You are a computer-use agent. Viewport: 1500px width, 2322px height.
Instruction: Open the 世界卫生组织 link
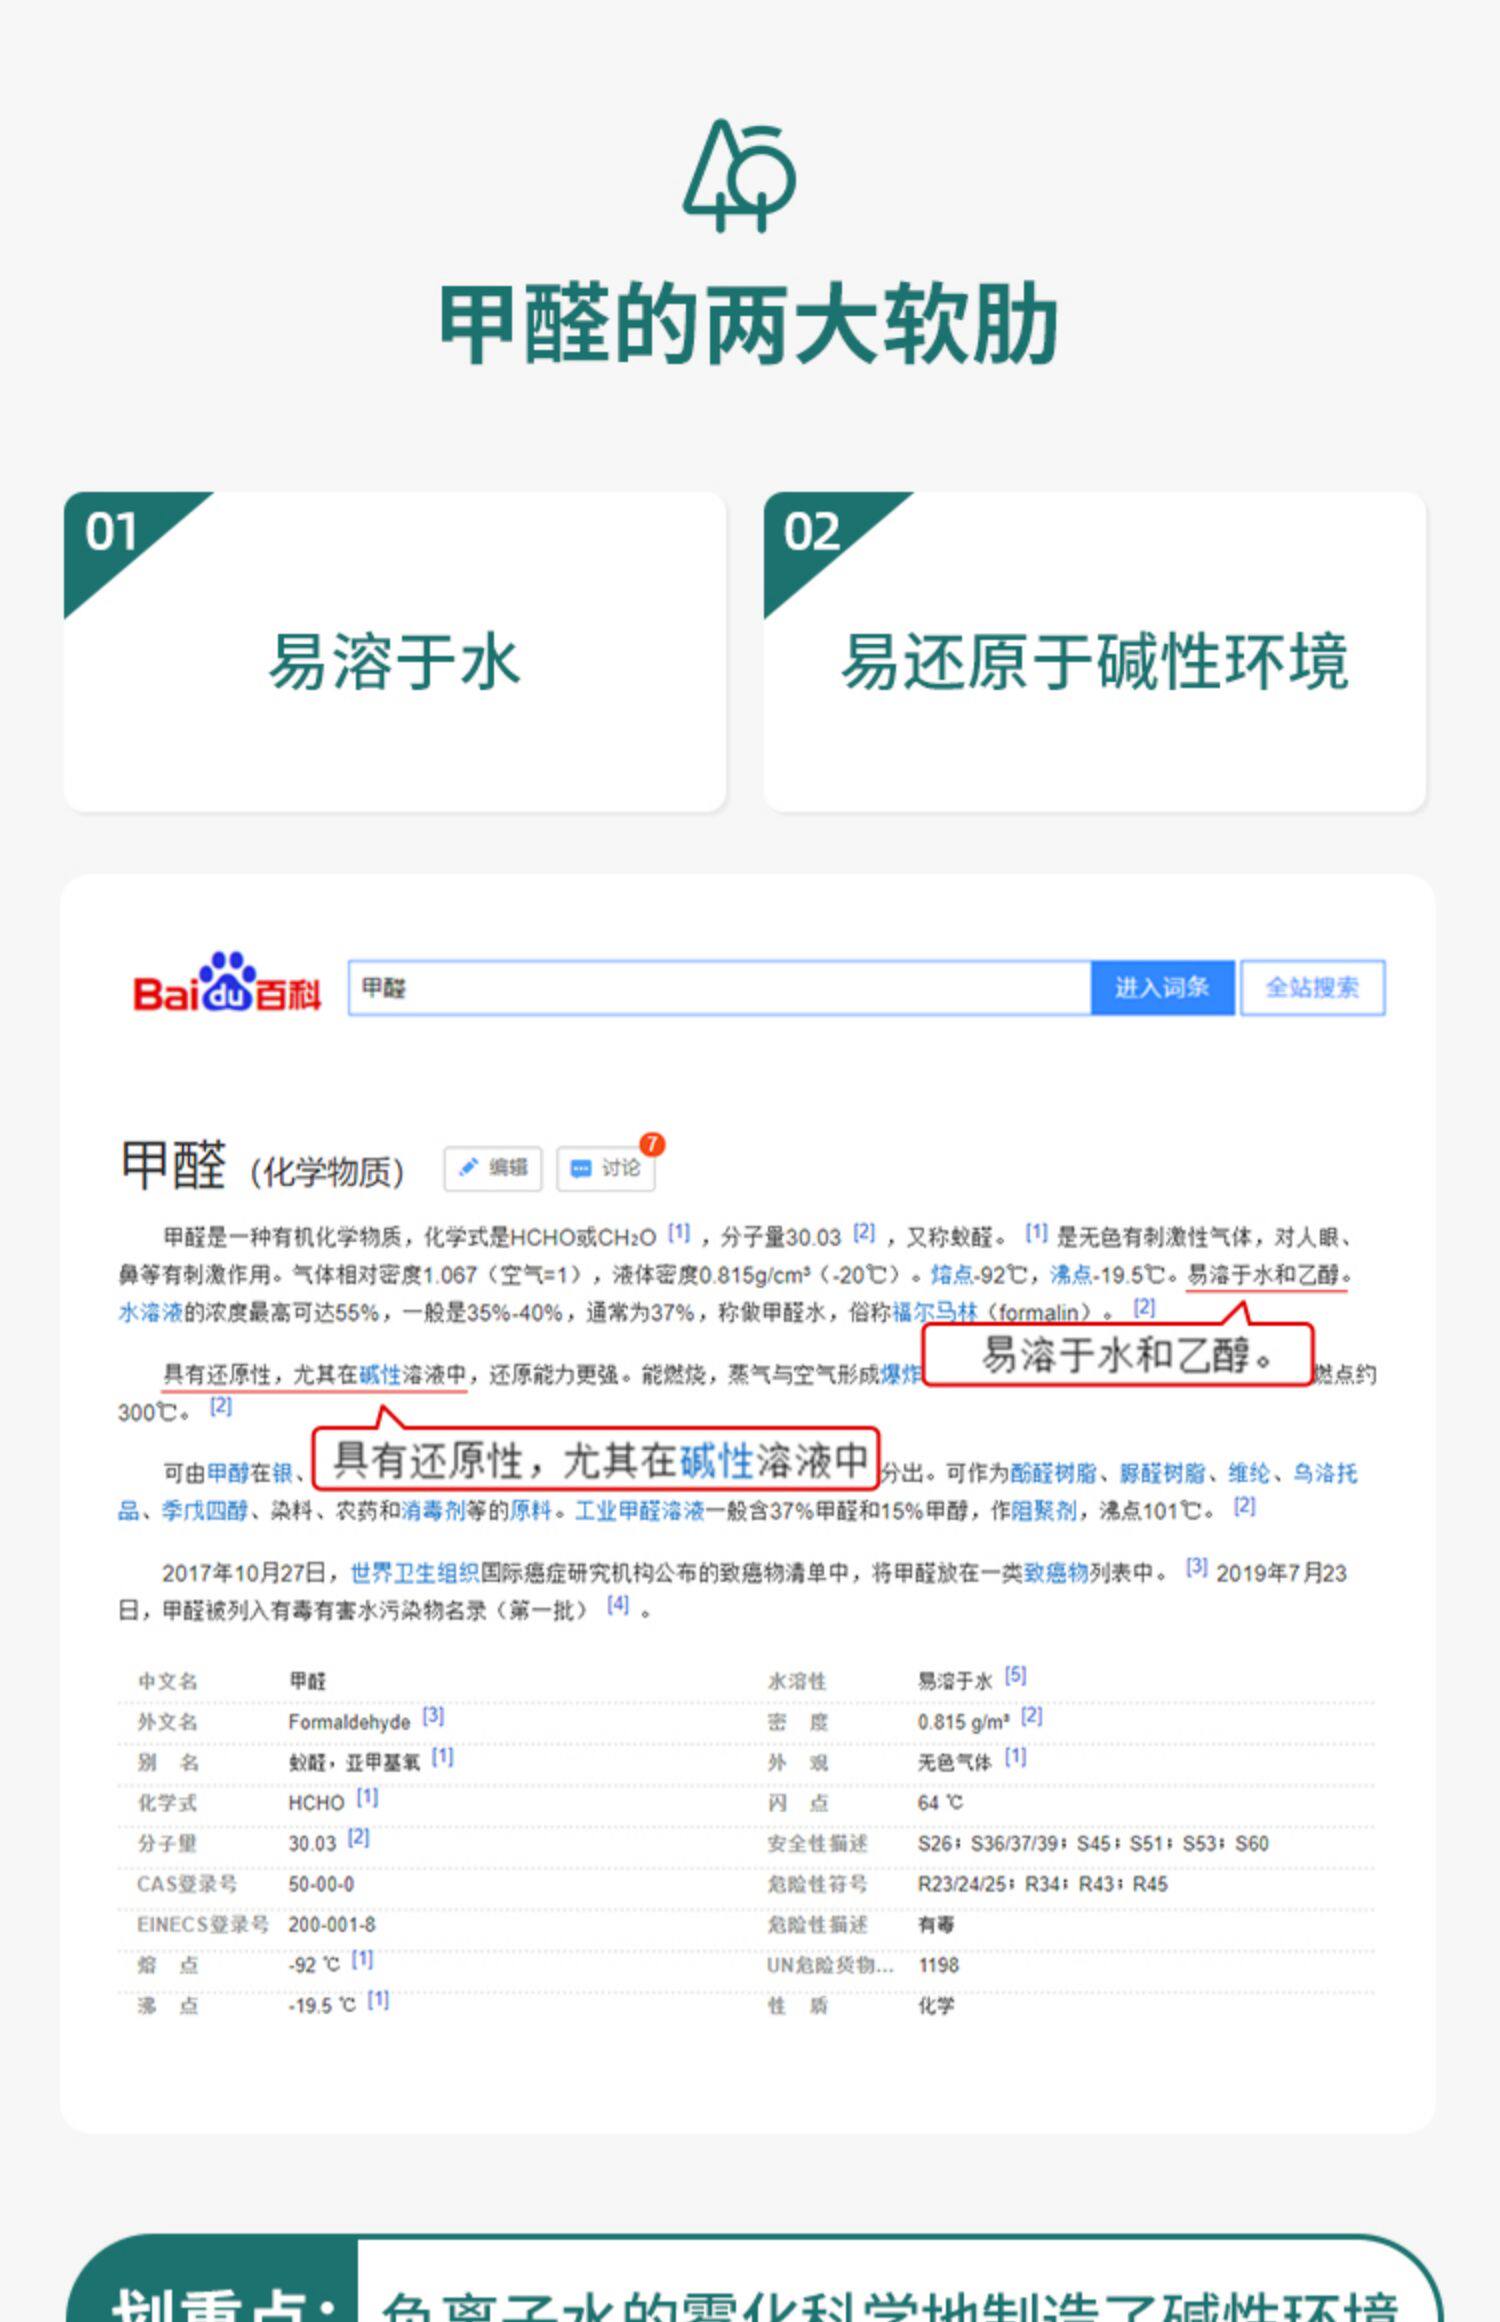click(x=415, y=1573)
